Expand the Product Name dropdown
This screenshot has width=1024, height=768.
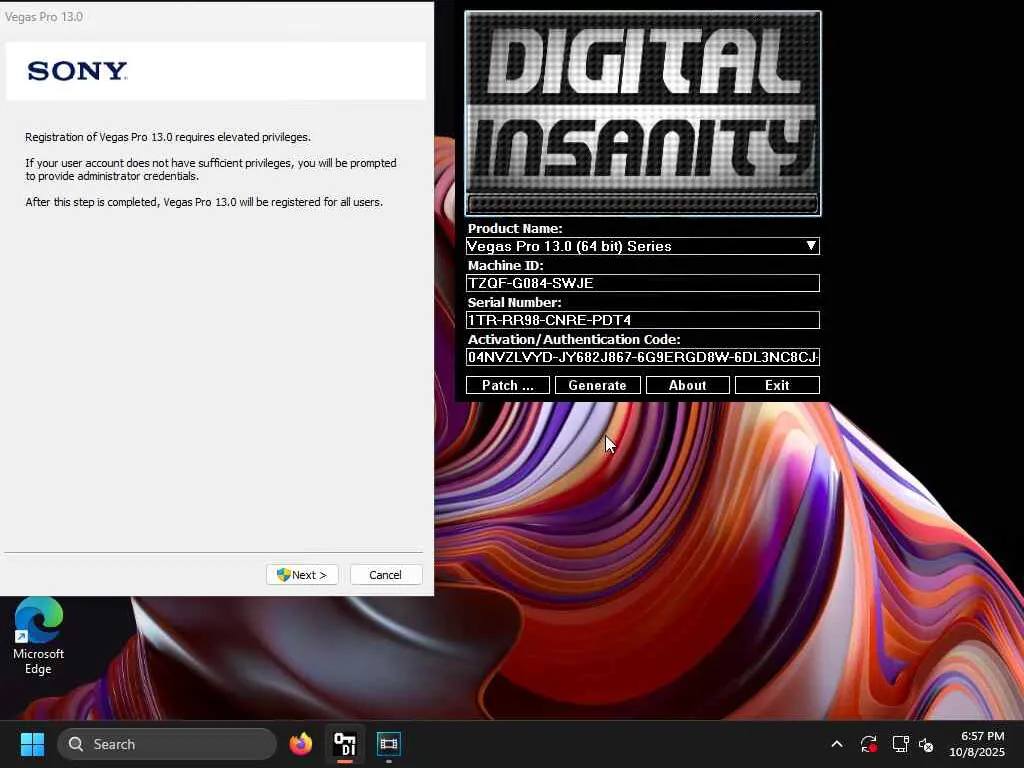pos(810,246)
